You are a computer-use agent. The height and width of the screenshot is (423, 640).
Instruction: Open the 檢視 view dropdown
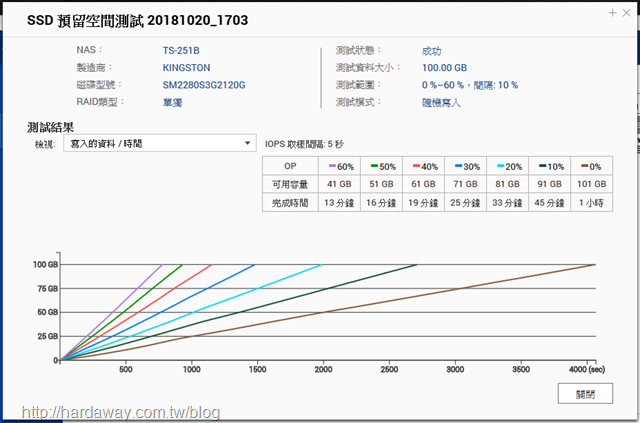pos(160,143)
